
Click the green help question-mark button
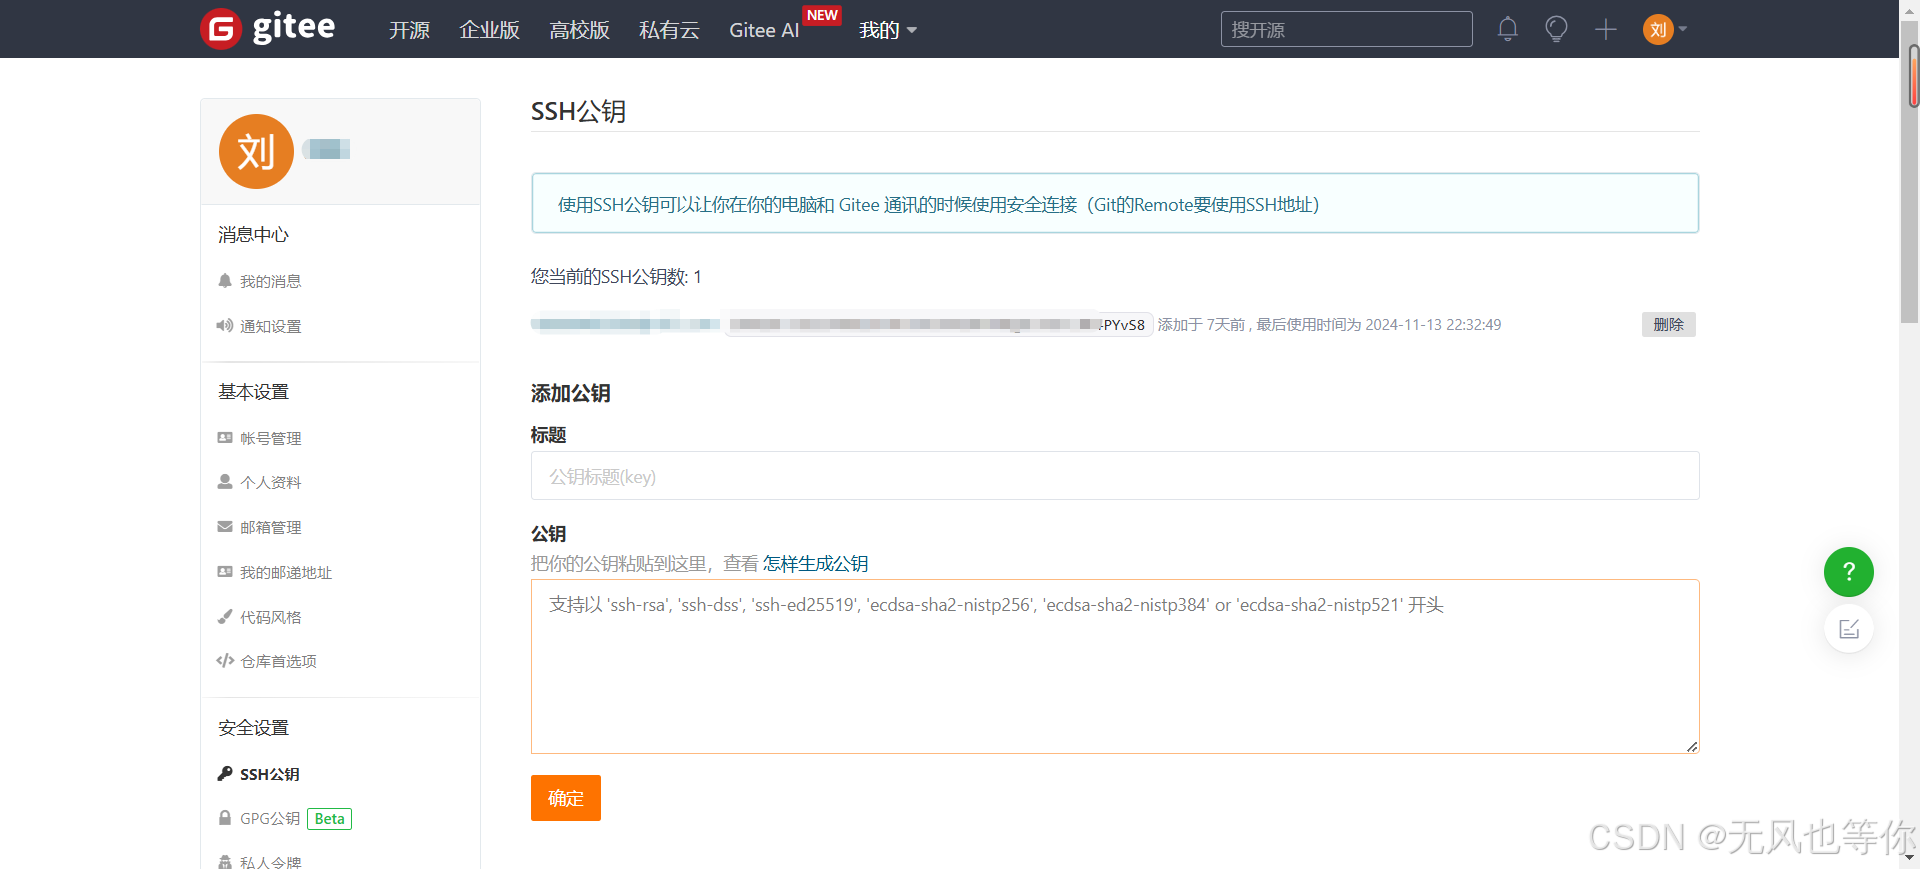[1849, 572]
